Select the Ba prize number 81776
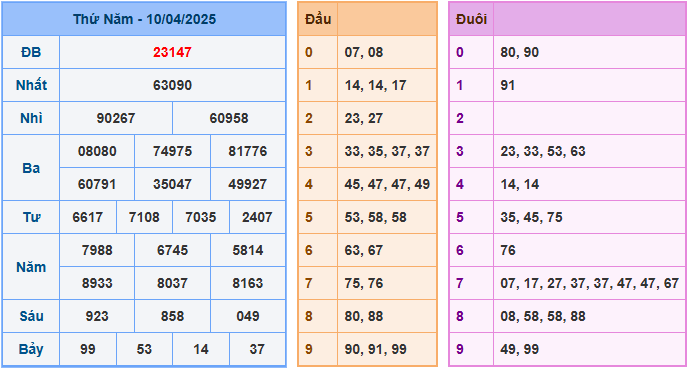689x369 pixels. click(x=247, y=151)
